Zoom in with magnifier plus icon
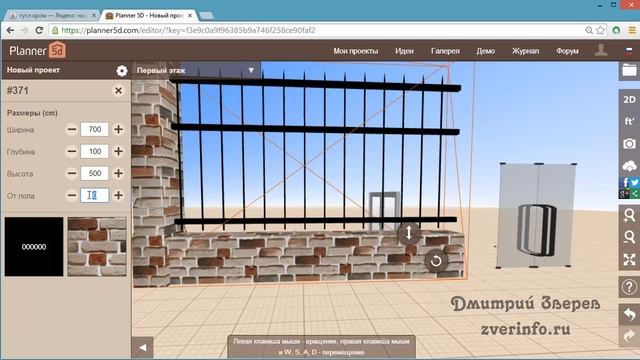640x360 pixels. pos(629,215)
